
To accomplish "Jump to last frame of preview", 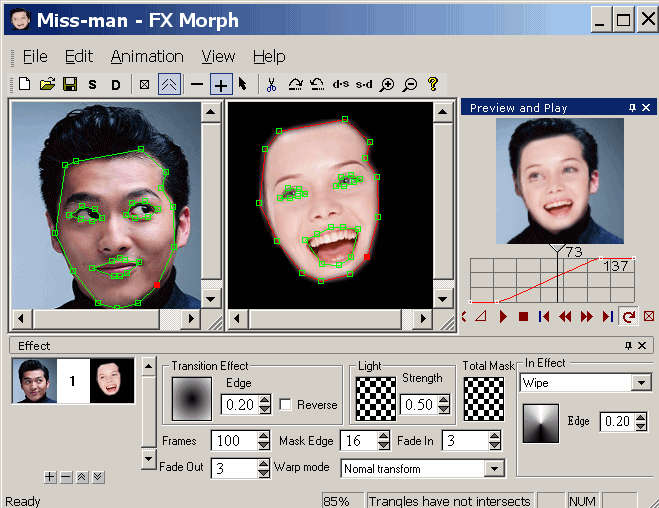I will (608, 316).
